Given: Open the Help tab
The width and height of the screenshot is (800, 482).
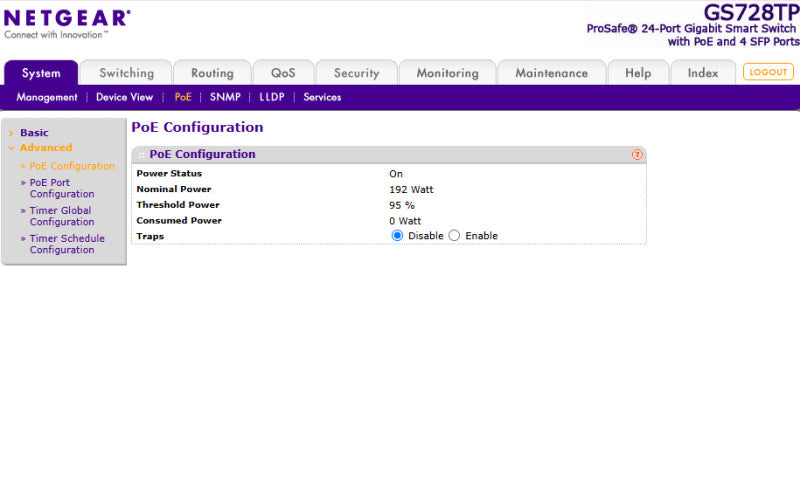Looking at the screenshot, I should pyautogui.click(x=638, y=73).
